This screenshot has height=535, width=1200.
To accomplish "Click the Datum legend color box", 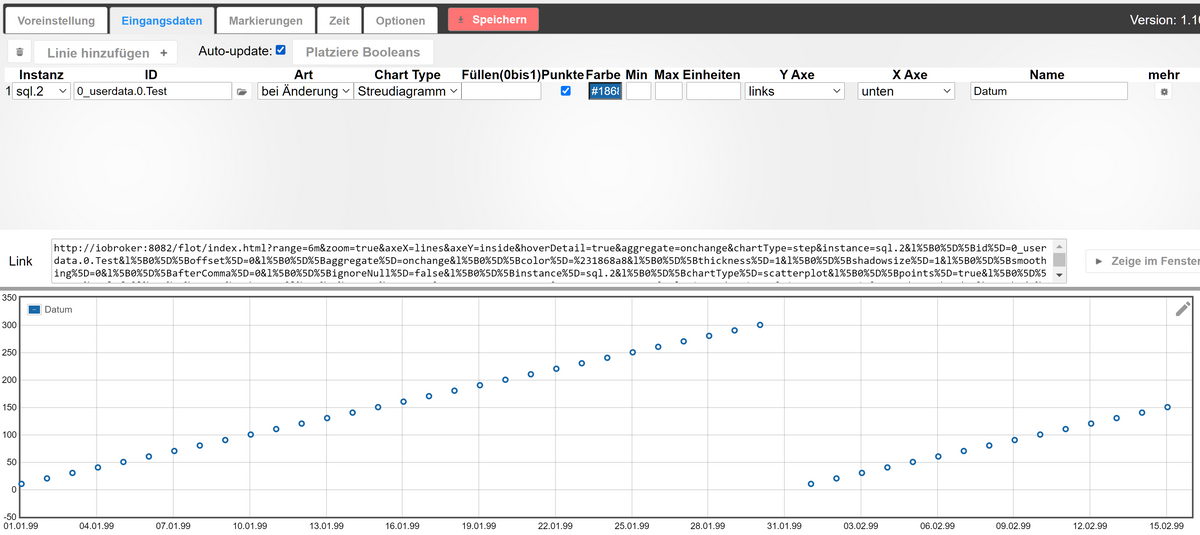I will click(x=35, y=310).
